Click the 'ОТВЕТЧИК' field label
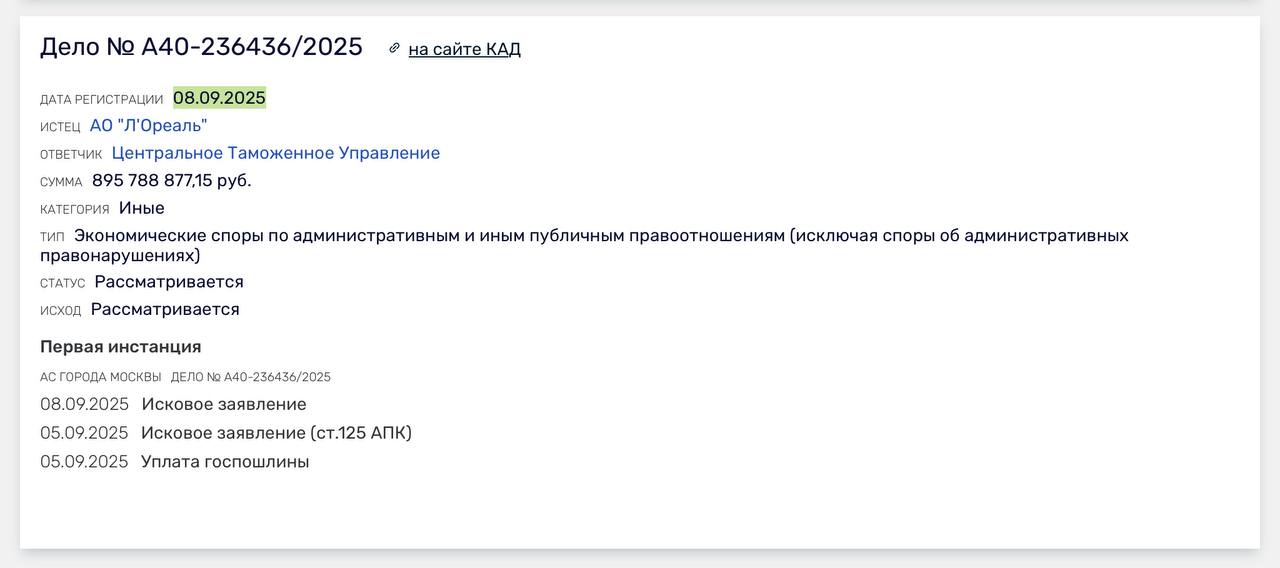The width and height of the screenshot is (1280, 568). pos(71,155)
